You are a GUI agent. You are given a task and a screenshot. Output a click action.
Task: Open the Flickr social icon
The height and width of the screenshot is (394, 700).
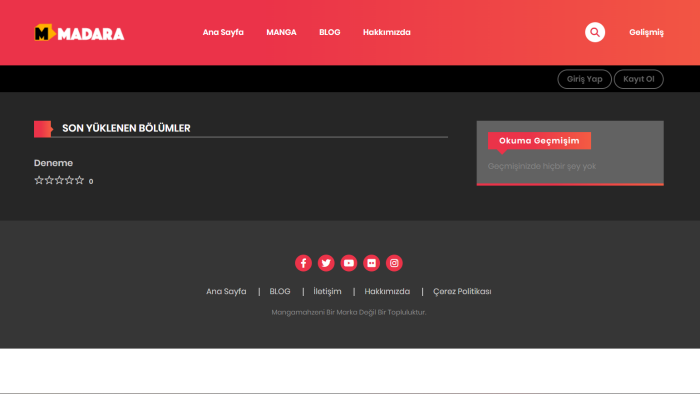click(x=371, y=263)
